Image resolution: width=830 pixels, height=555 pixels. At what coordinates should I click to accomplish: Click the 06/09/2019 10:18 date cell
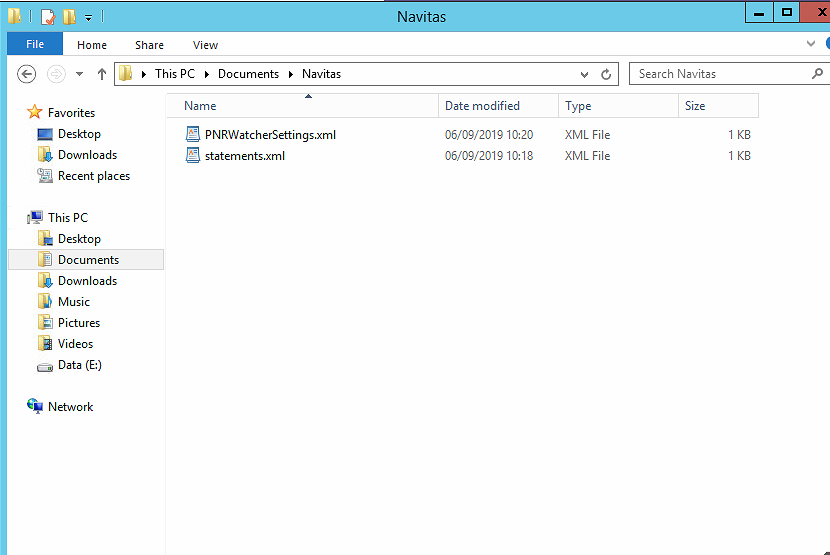coord(489,156)
